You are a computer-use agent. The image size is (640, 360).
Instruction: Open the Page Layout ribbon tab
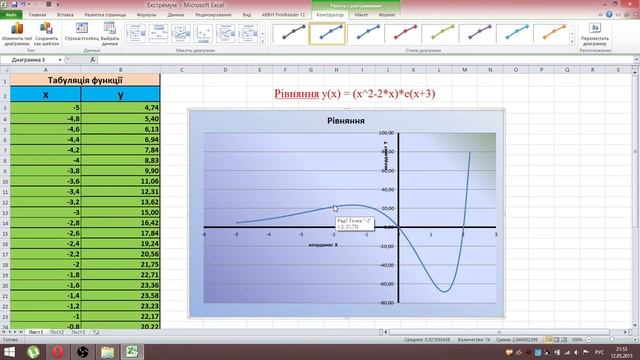pos(105,15)
